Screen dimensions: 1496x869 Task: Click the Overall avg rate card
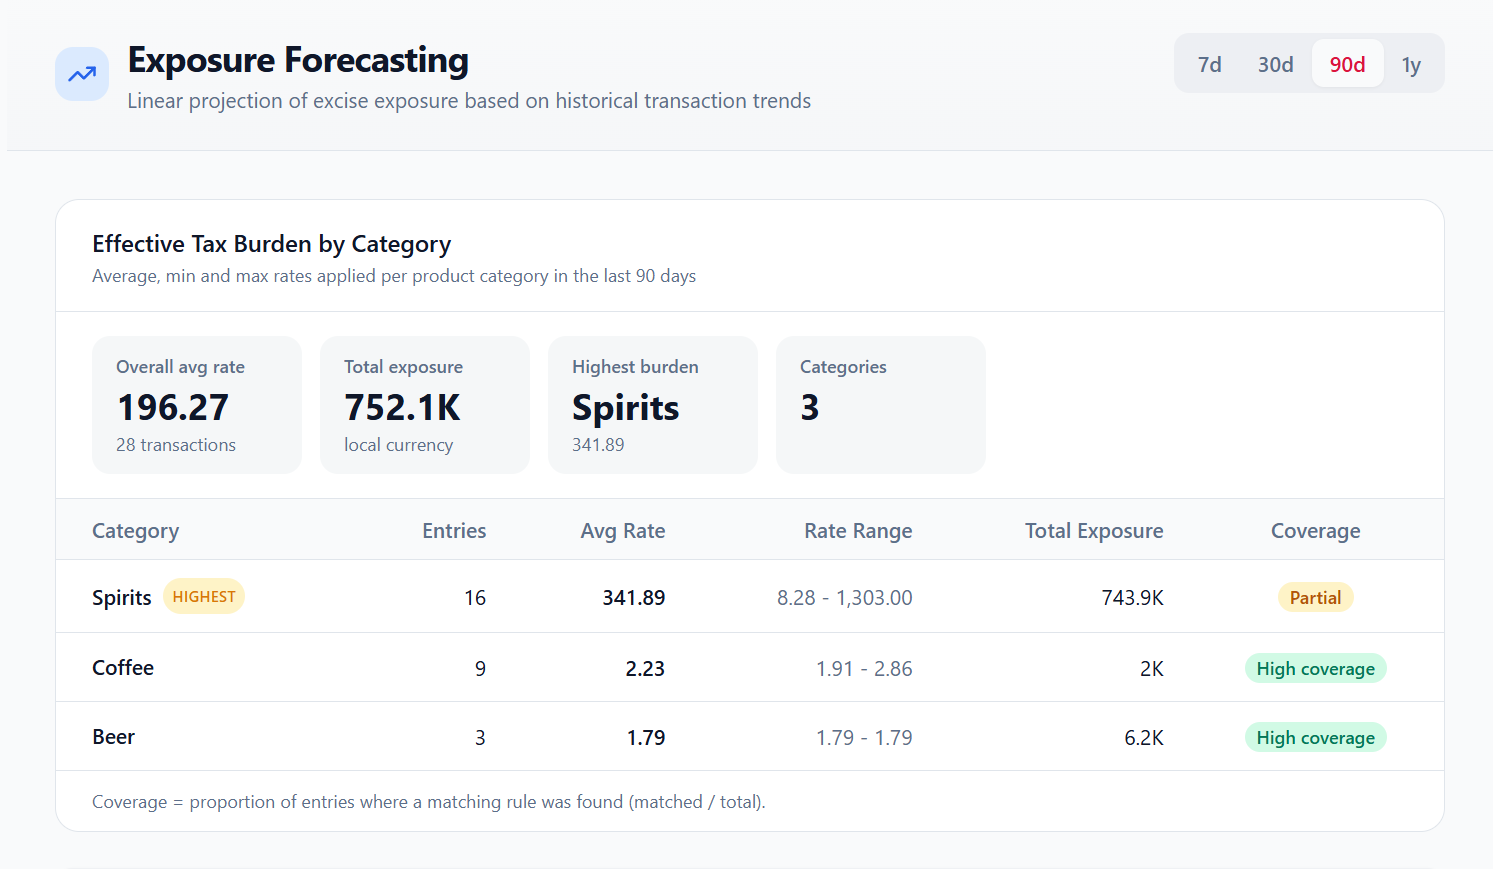pyautogui.click(x=197, y=405)
